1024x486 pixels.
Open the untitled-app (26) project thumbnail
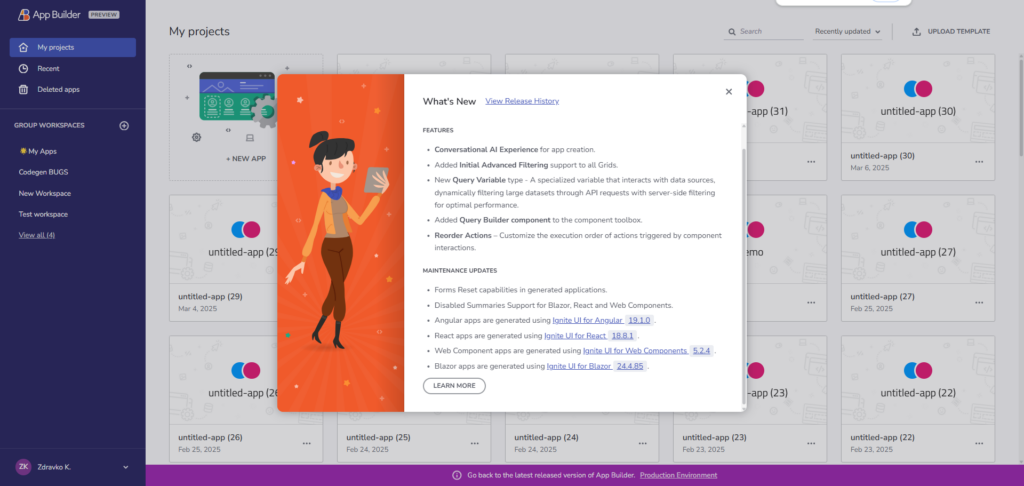(223, 380)
